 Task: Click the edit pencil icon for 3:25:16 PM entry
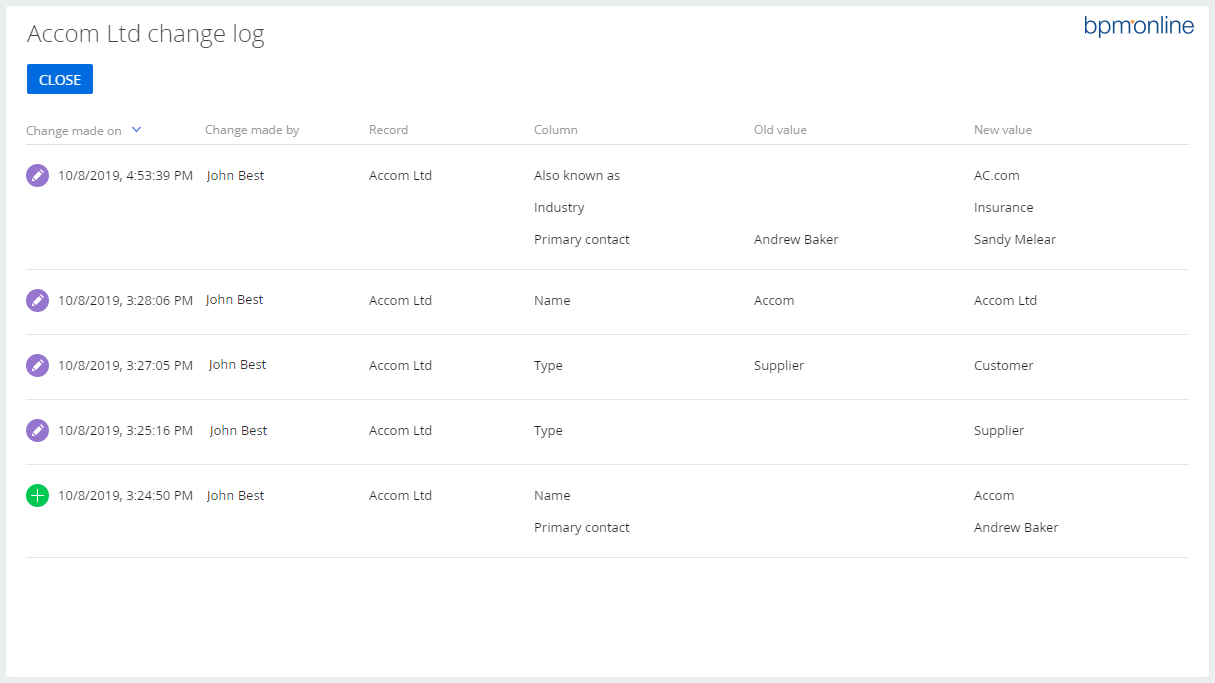37,430
